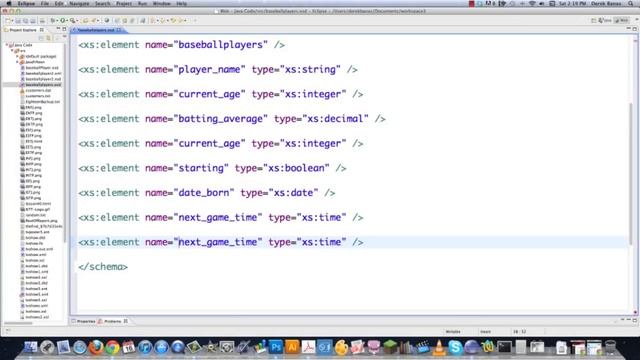
Task: Open the Java perspective button at top right
Action: (x=605, y=20)
